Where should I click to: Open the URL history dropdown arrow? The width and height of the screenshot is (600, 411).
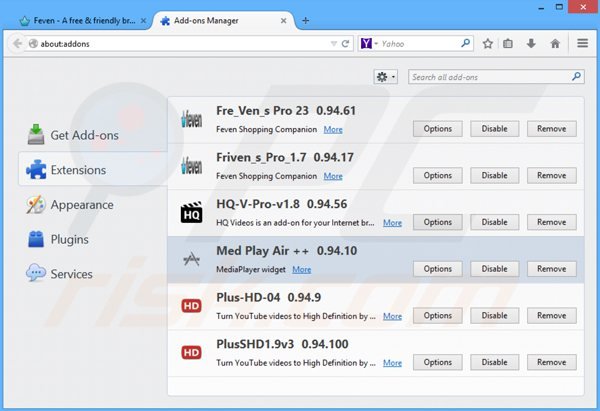(334, 44)
